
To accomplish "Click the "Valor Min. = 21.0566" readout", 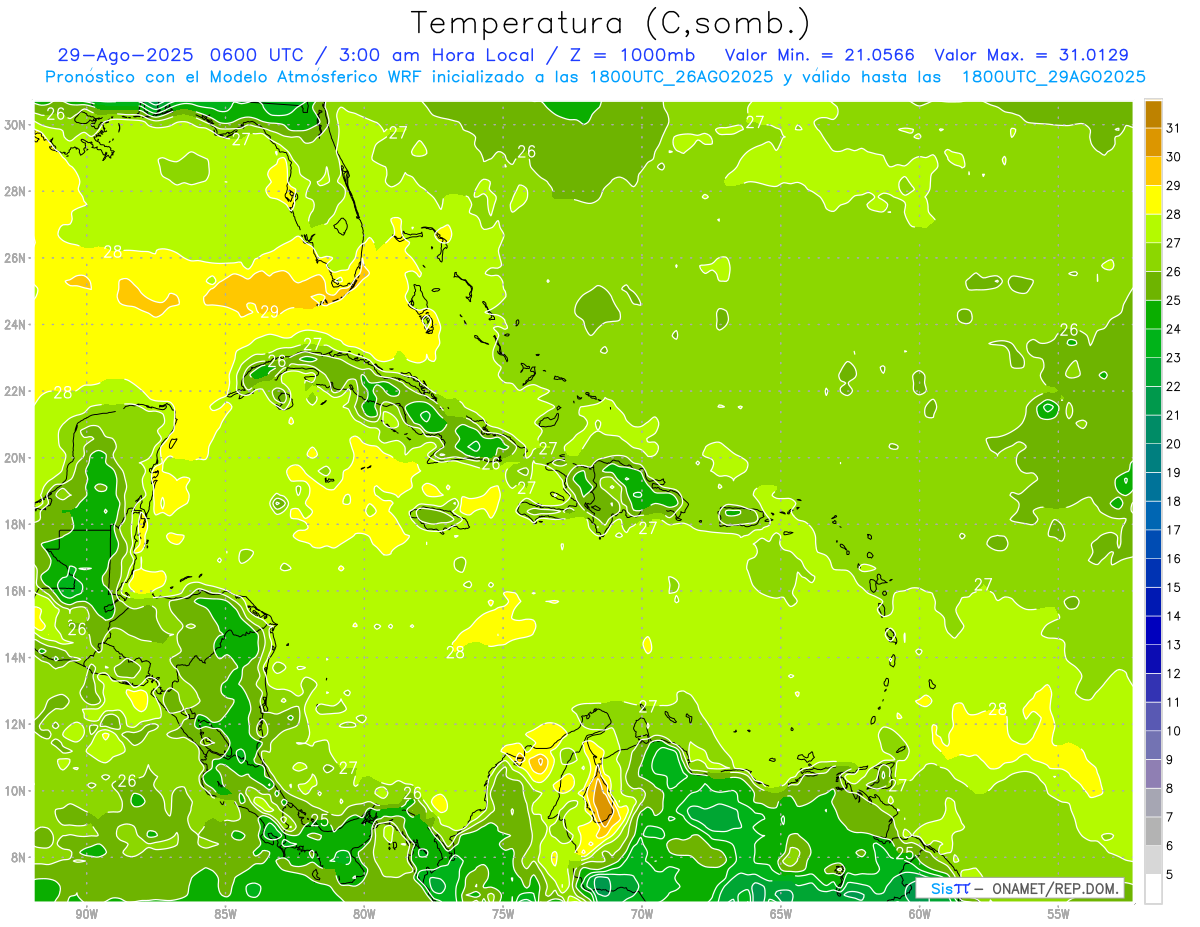I will [818, 55].
